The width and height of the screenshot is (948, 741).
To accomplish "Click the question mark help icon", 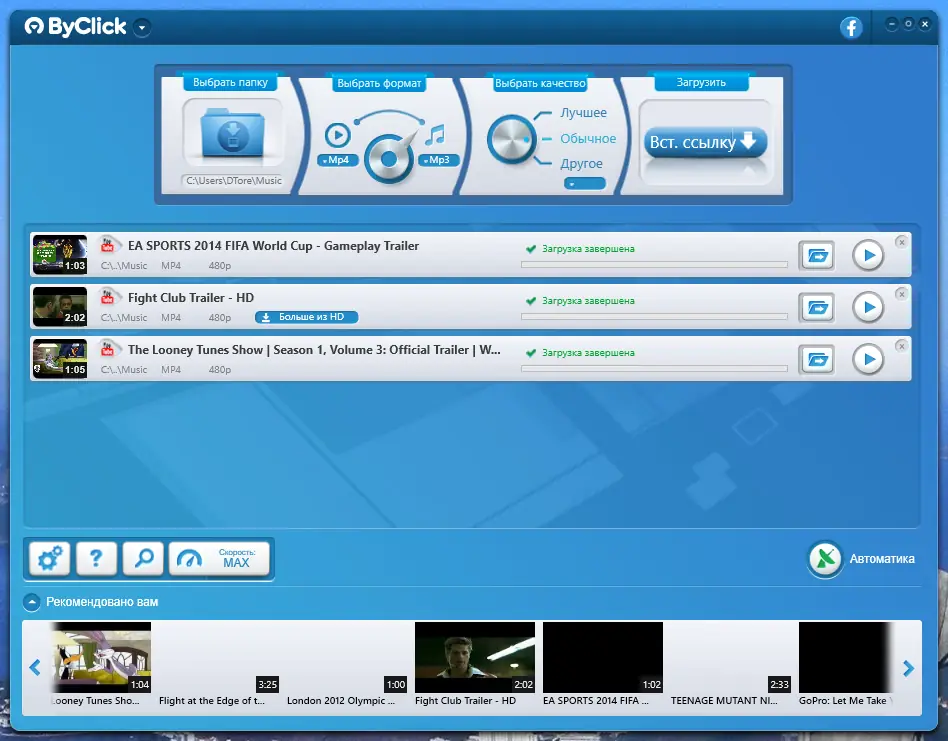I will tap(96, 558).
